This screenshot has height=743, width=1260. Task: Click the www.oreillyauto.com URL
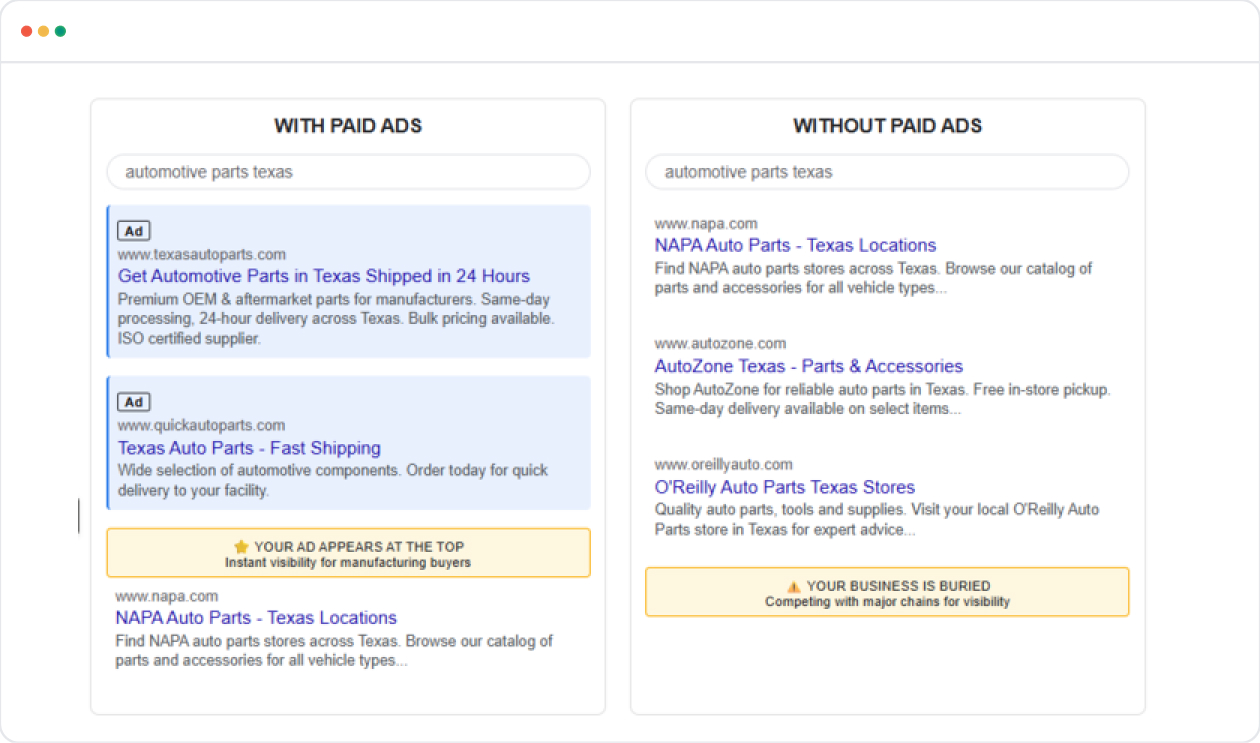tap(723, 464)
